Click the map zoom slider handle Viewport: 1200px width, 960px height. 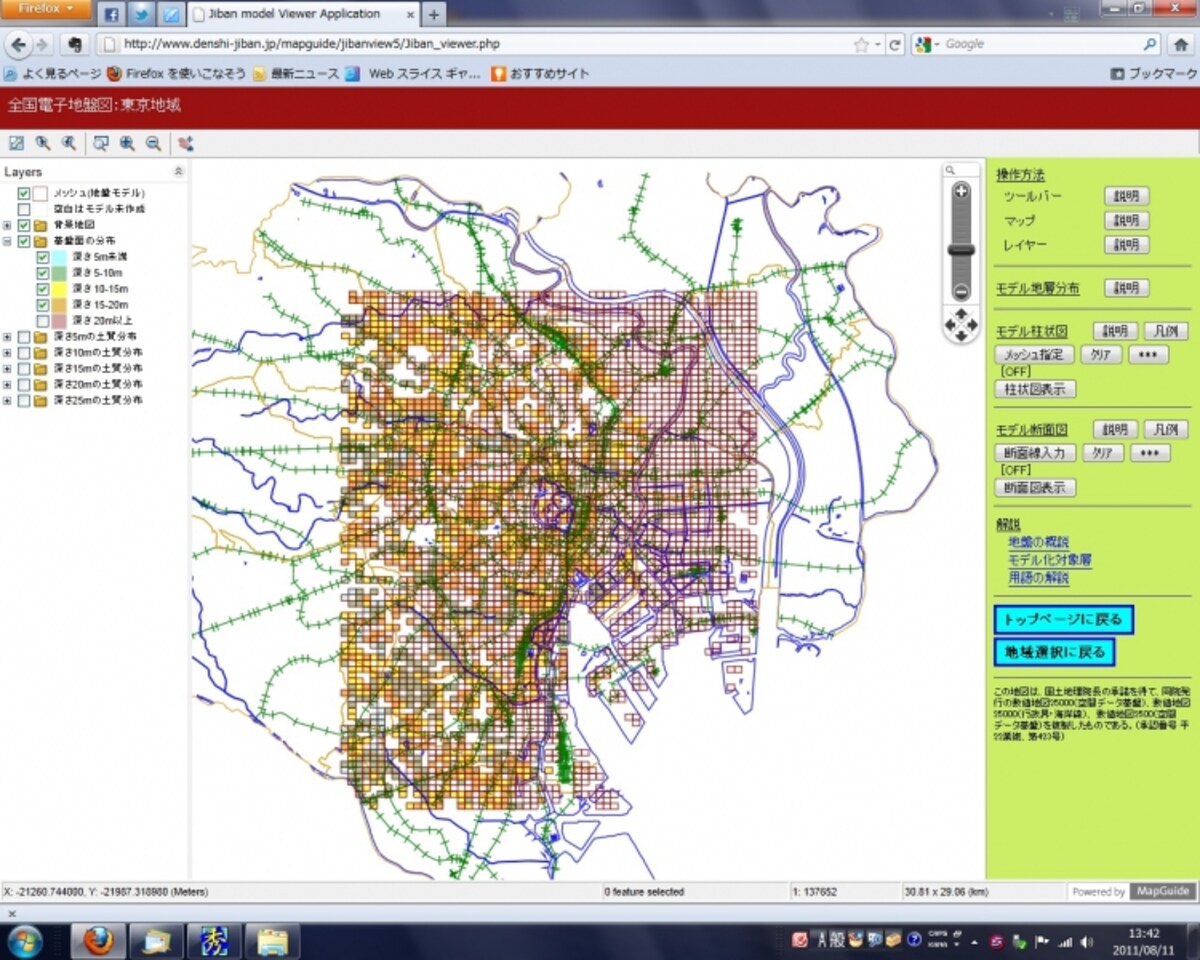click(x=961, y=250)
